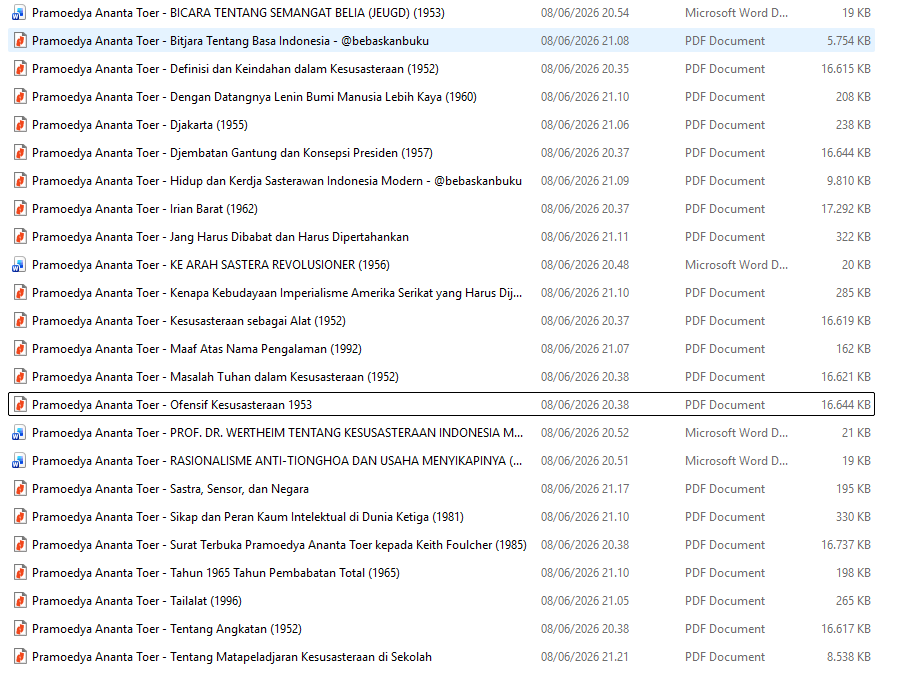Click size 16.737 KB of Surat Terbuka file
The height and width of the screenshot is (689, 902).
846,545
